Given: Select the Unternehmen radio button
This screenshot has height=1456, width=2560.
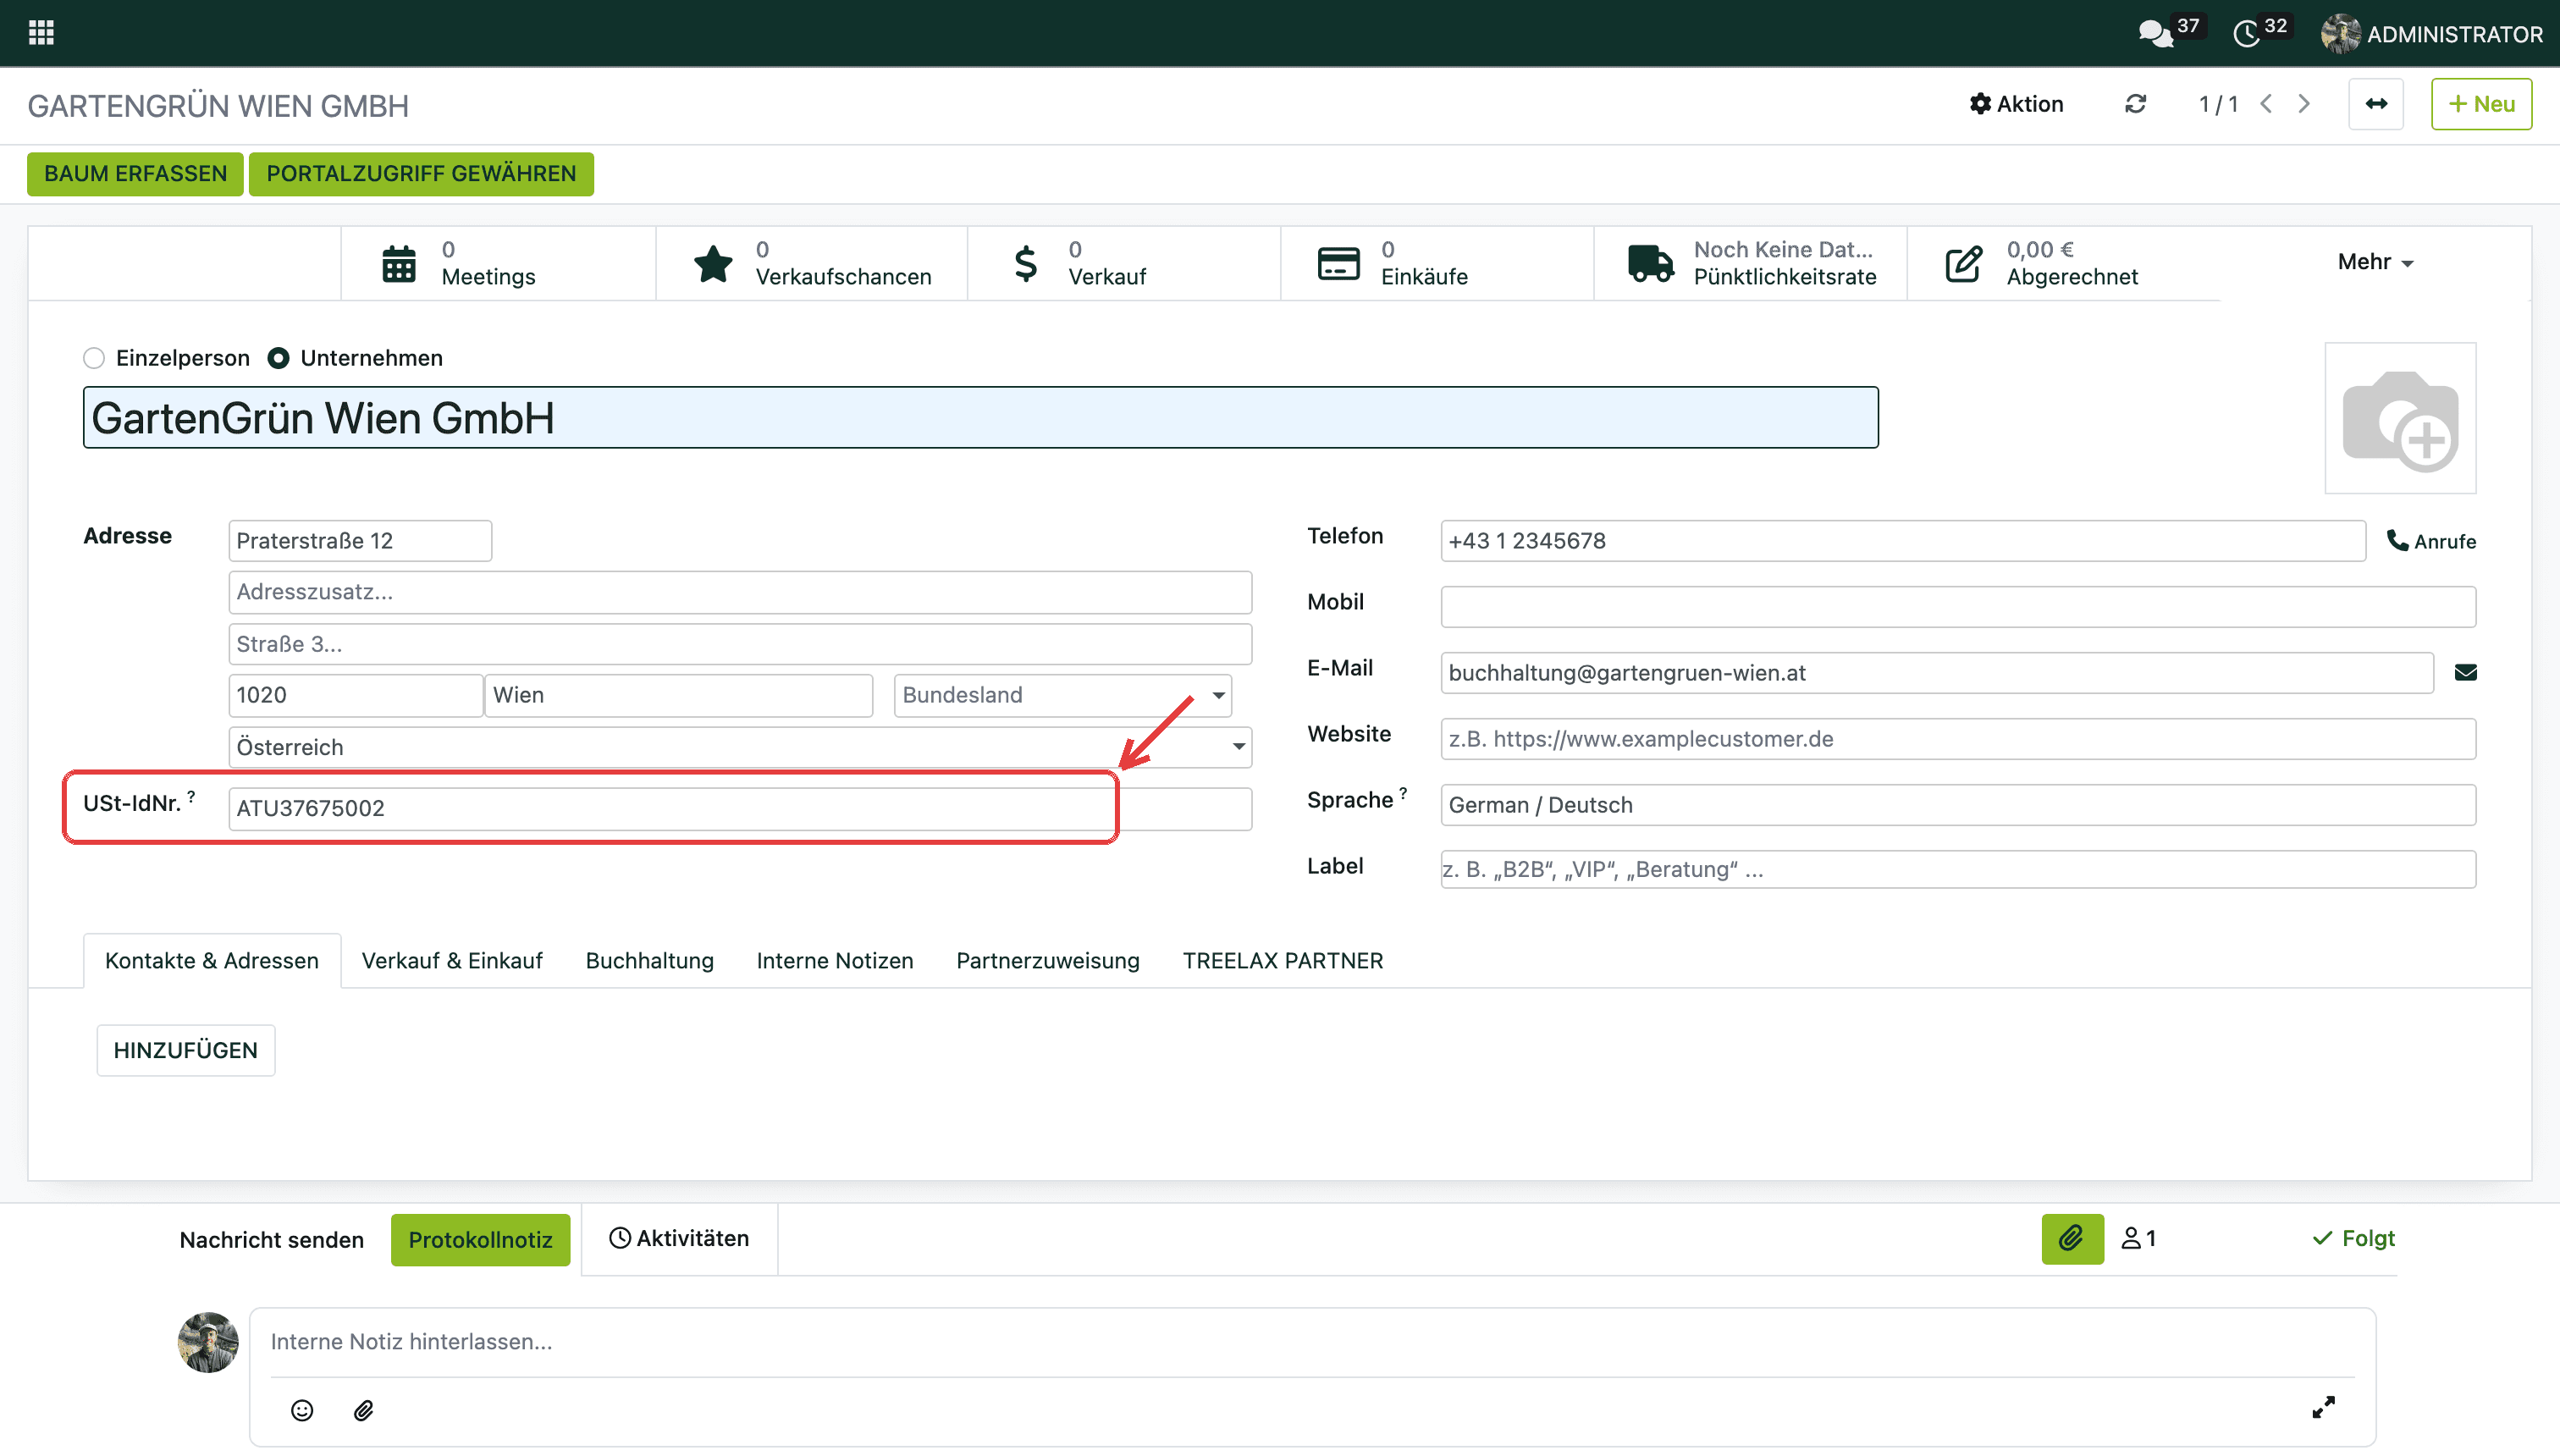Looking at the screenshot, I should 278,358.
